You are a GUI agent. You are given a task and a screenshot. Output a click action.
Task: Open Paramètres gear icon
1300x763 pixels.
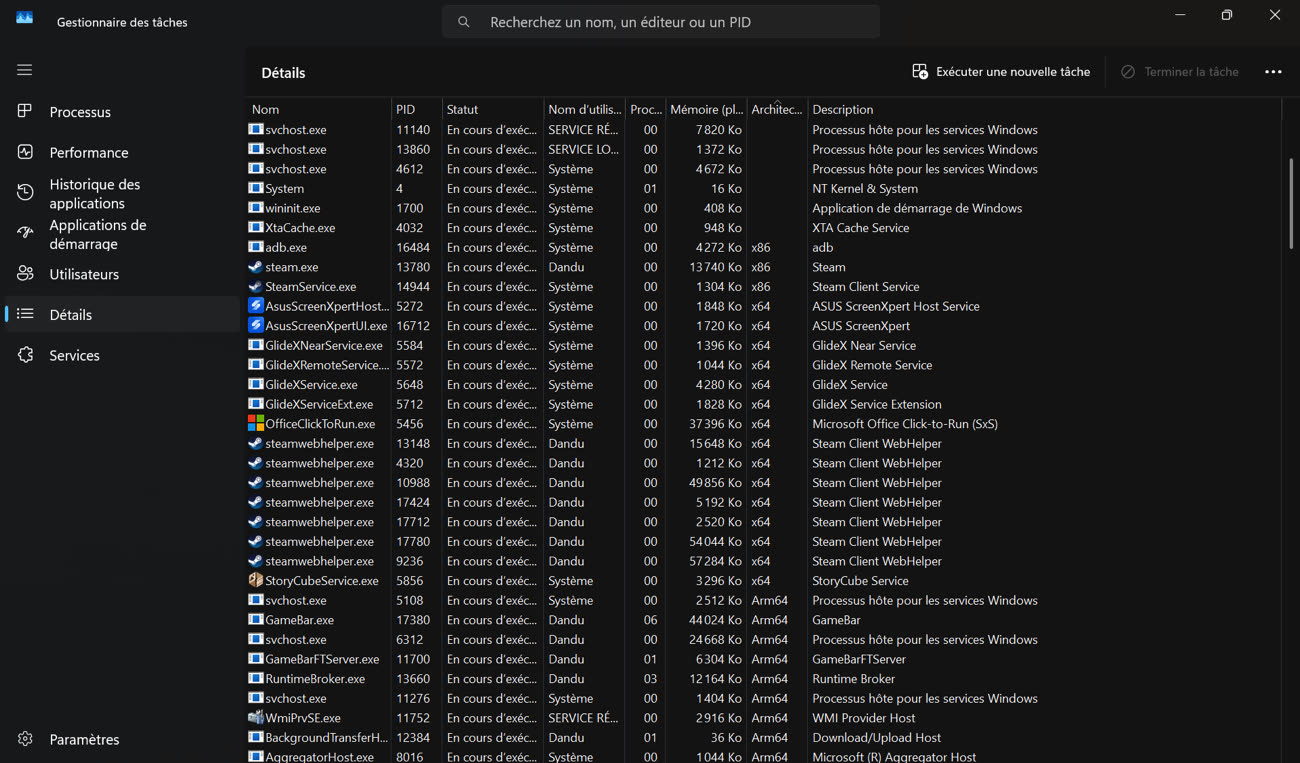(x=25, y=739)
